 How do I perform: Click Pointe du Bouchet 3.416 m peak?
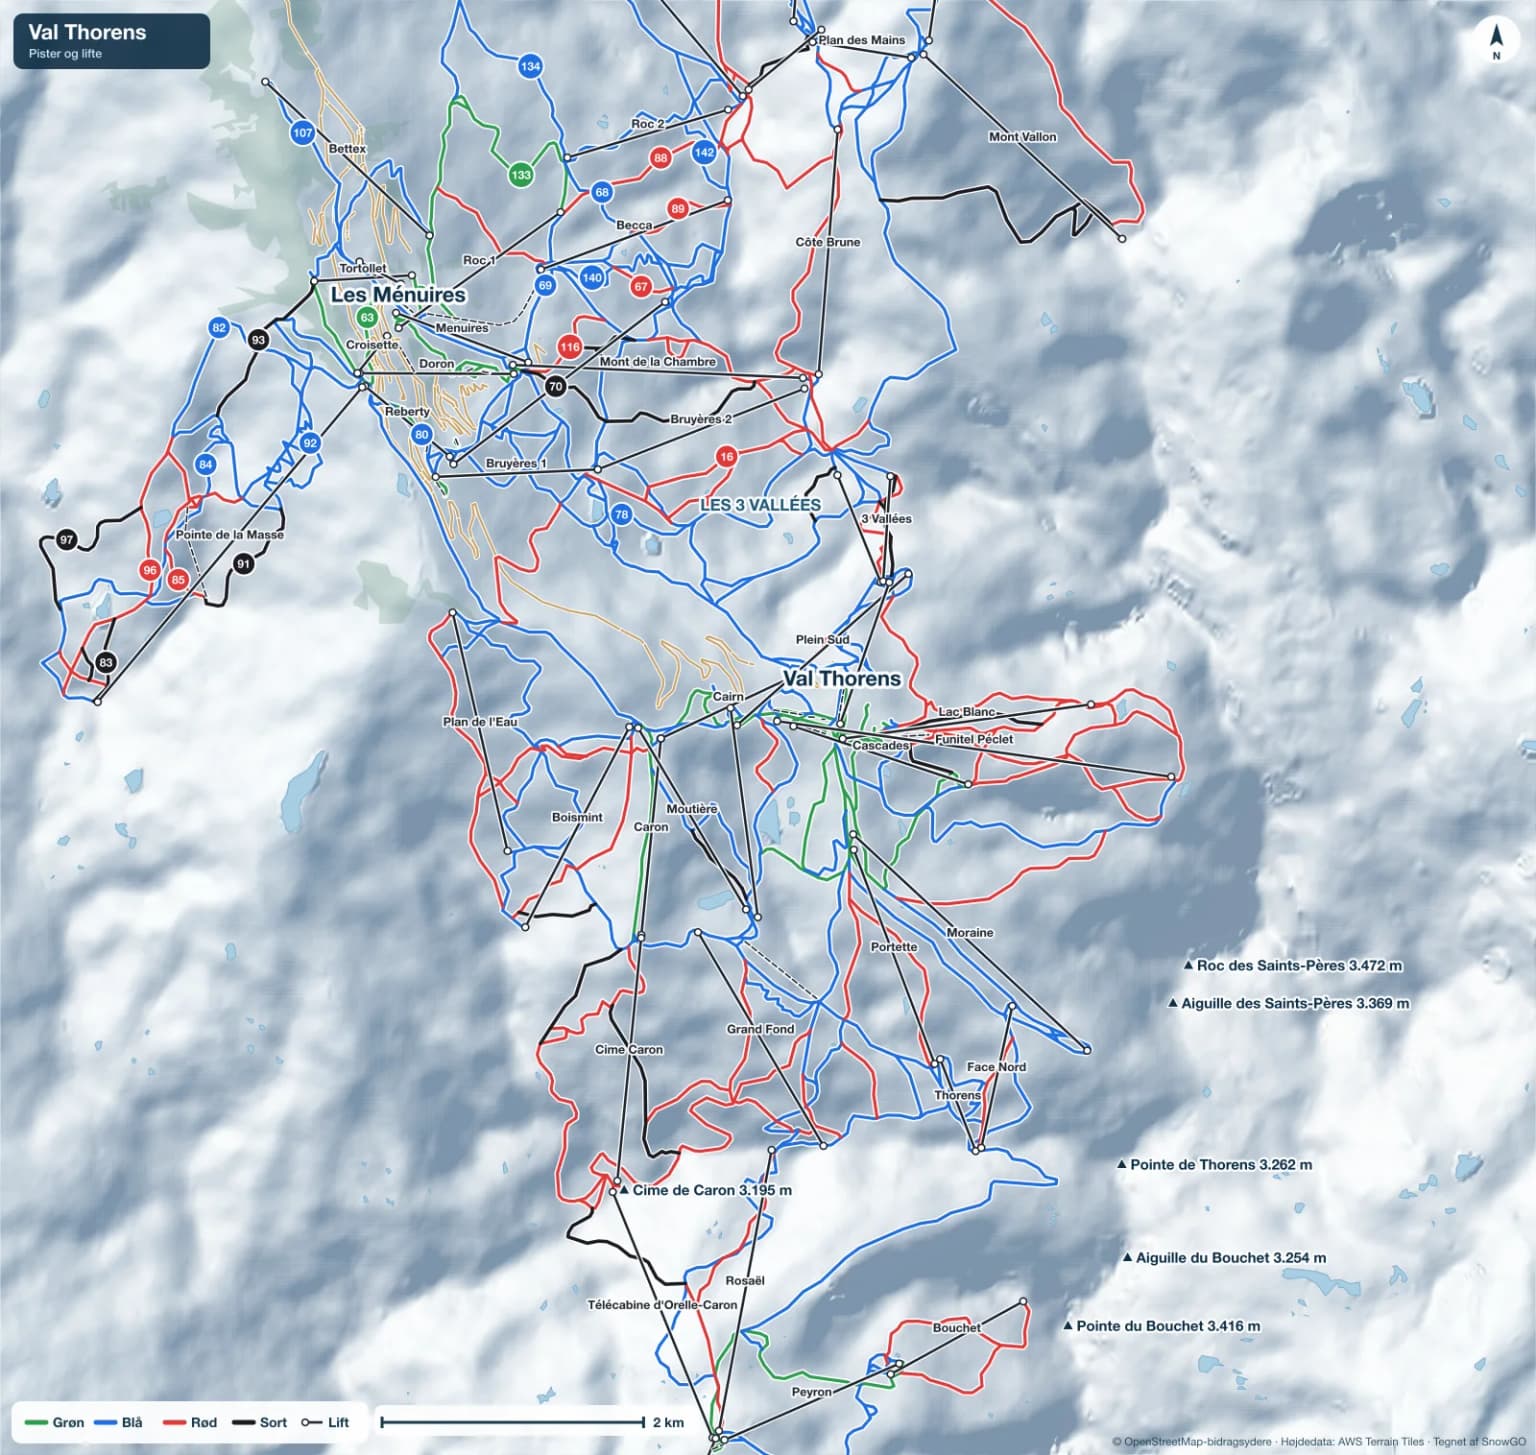1162,1326
